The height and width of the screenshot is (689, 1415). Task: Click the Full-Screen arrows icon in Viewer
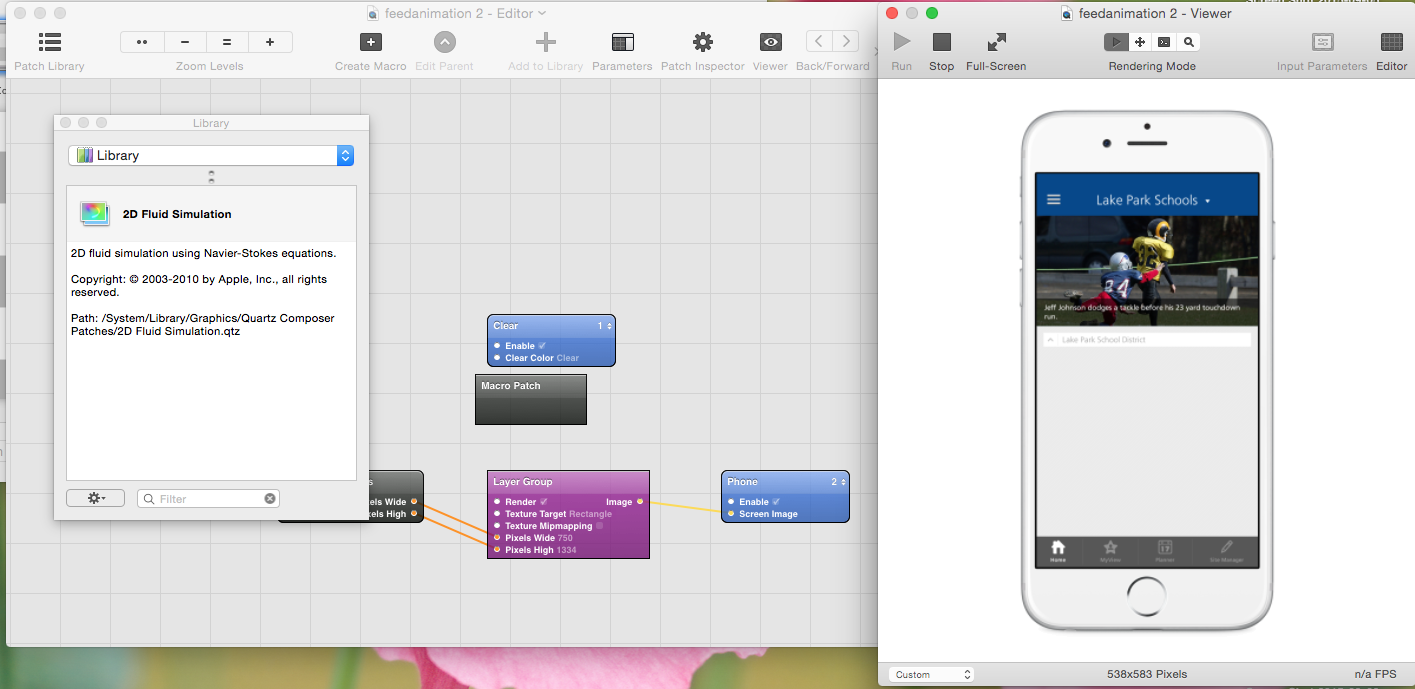(x=996, y=42)
